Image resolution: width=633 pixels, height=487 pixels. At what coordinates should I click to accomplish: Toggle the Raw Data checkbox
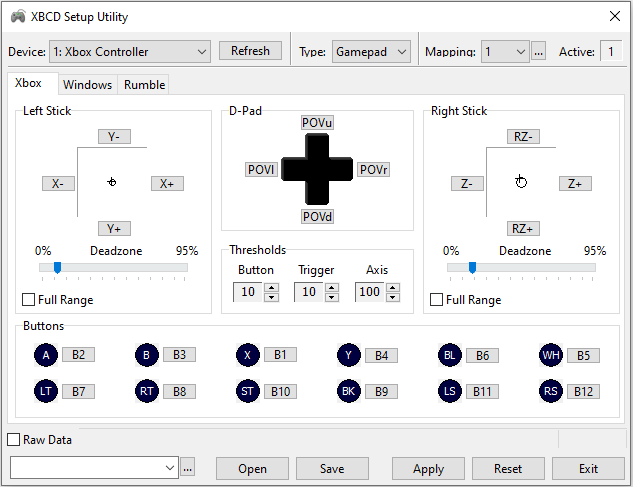tap(14, 440)
